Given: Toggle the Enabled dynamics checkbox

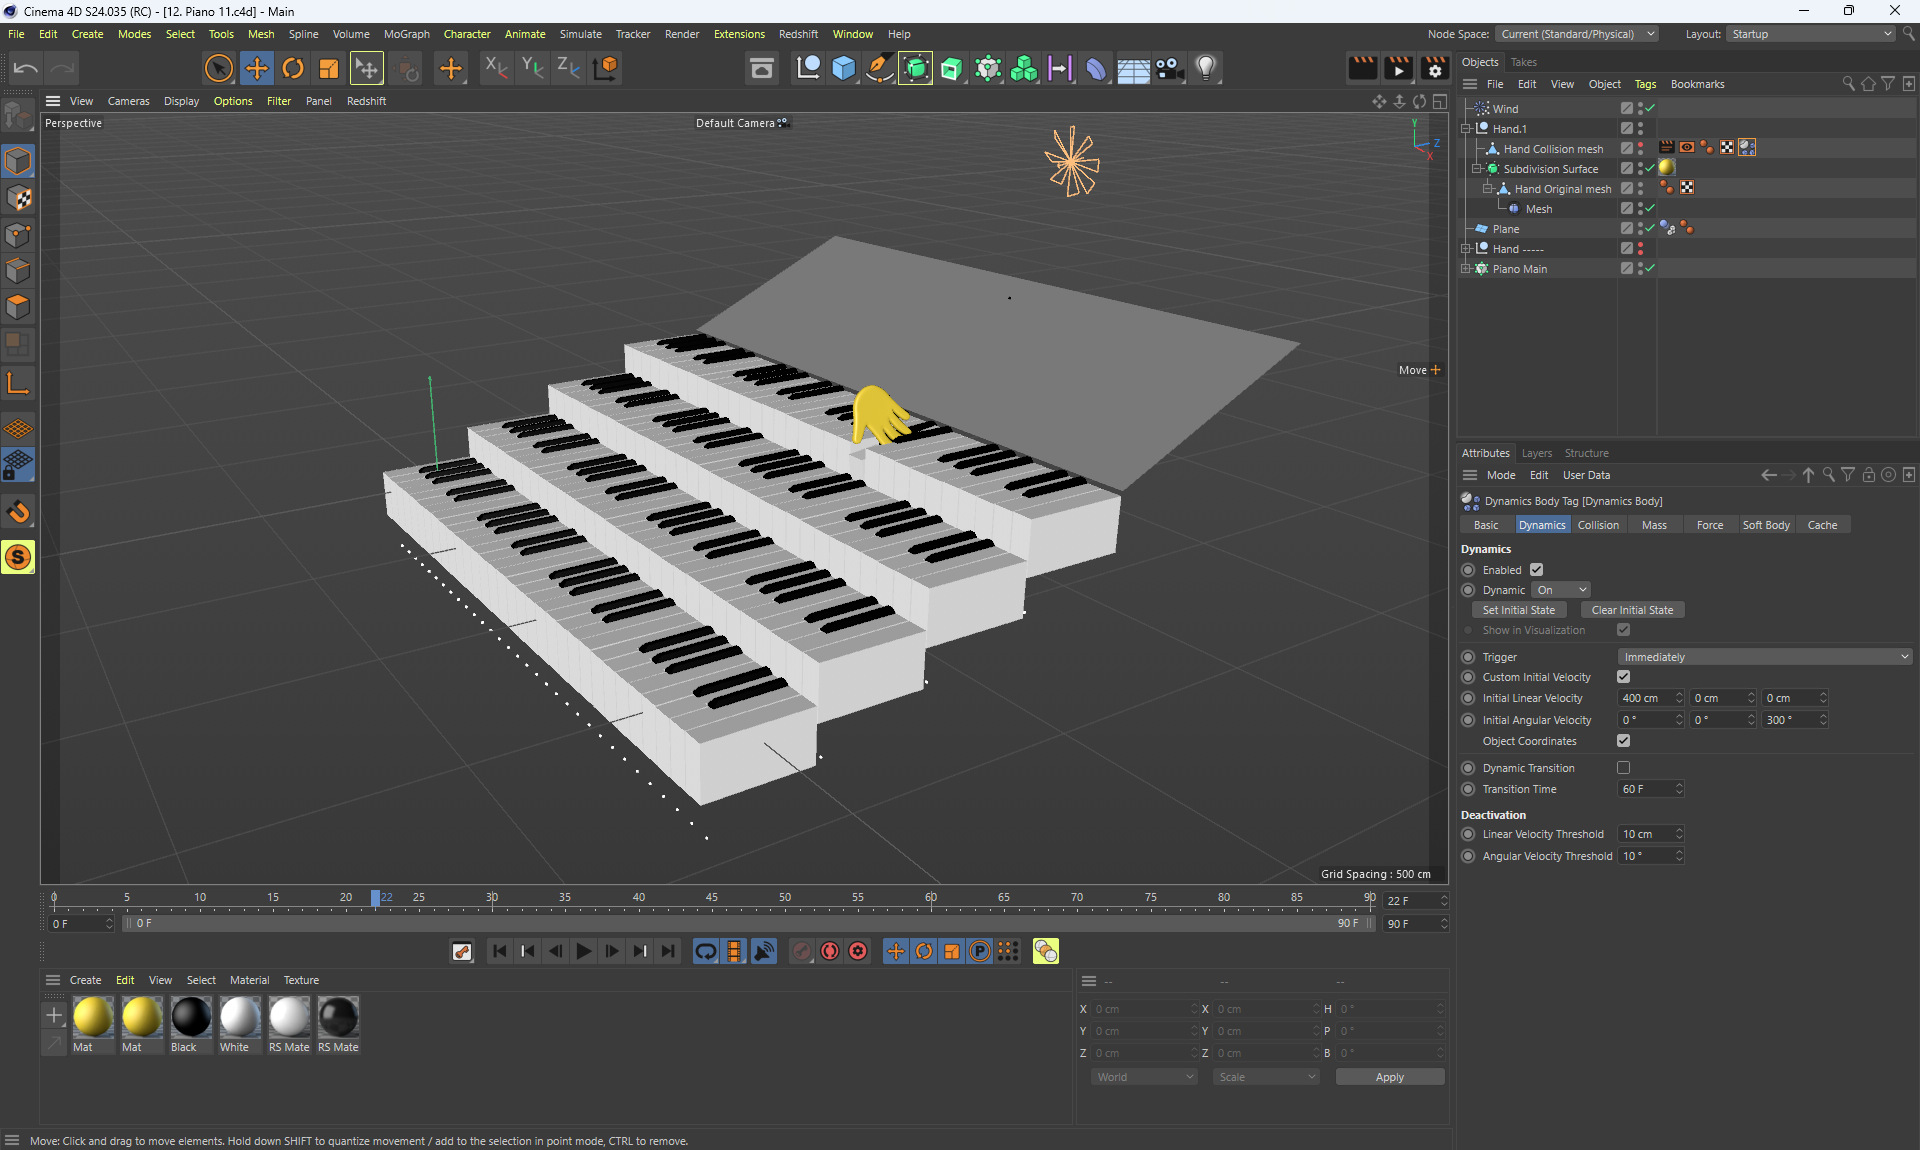Looking at the screenshot, I should (x=1536, y=570).
